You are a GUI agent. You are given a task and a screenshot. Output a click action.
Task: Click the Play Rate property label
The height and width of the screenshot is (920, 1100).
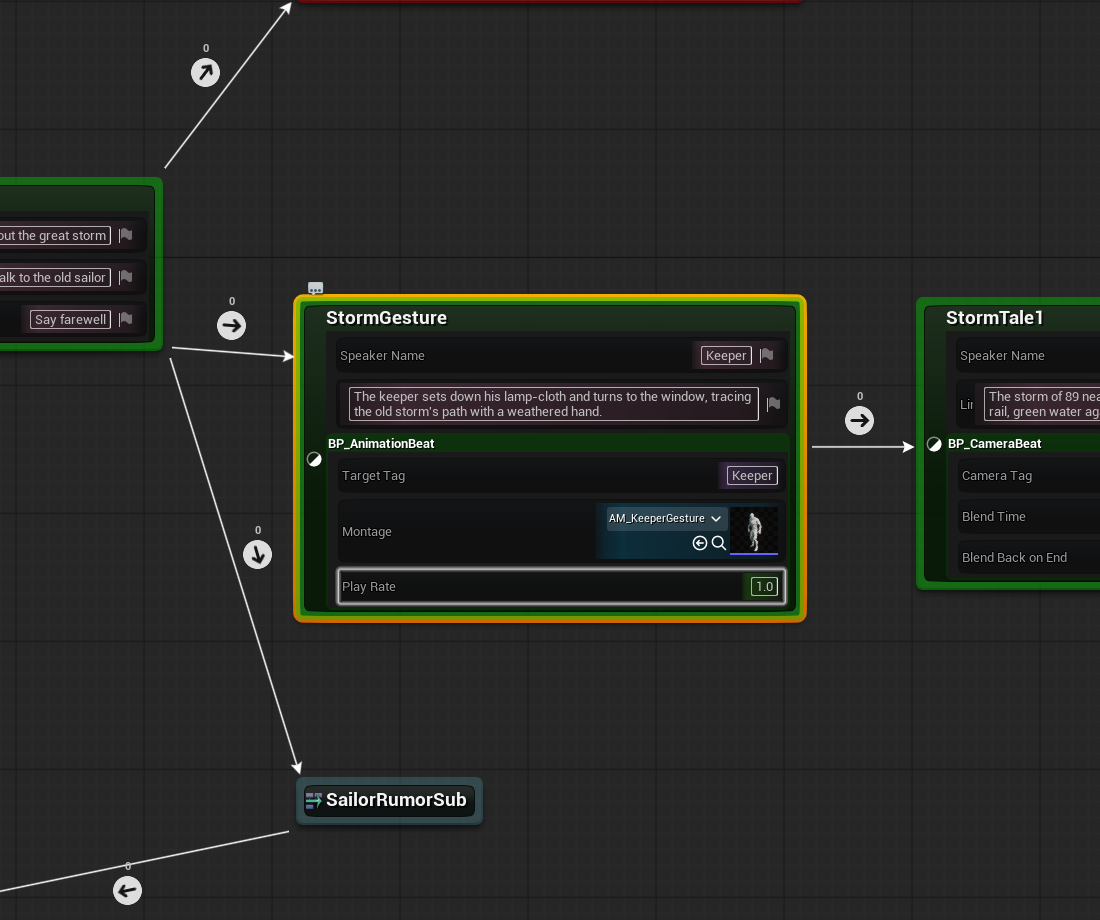(369, 587)
